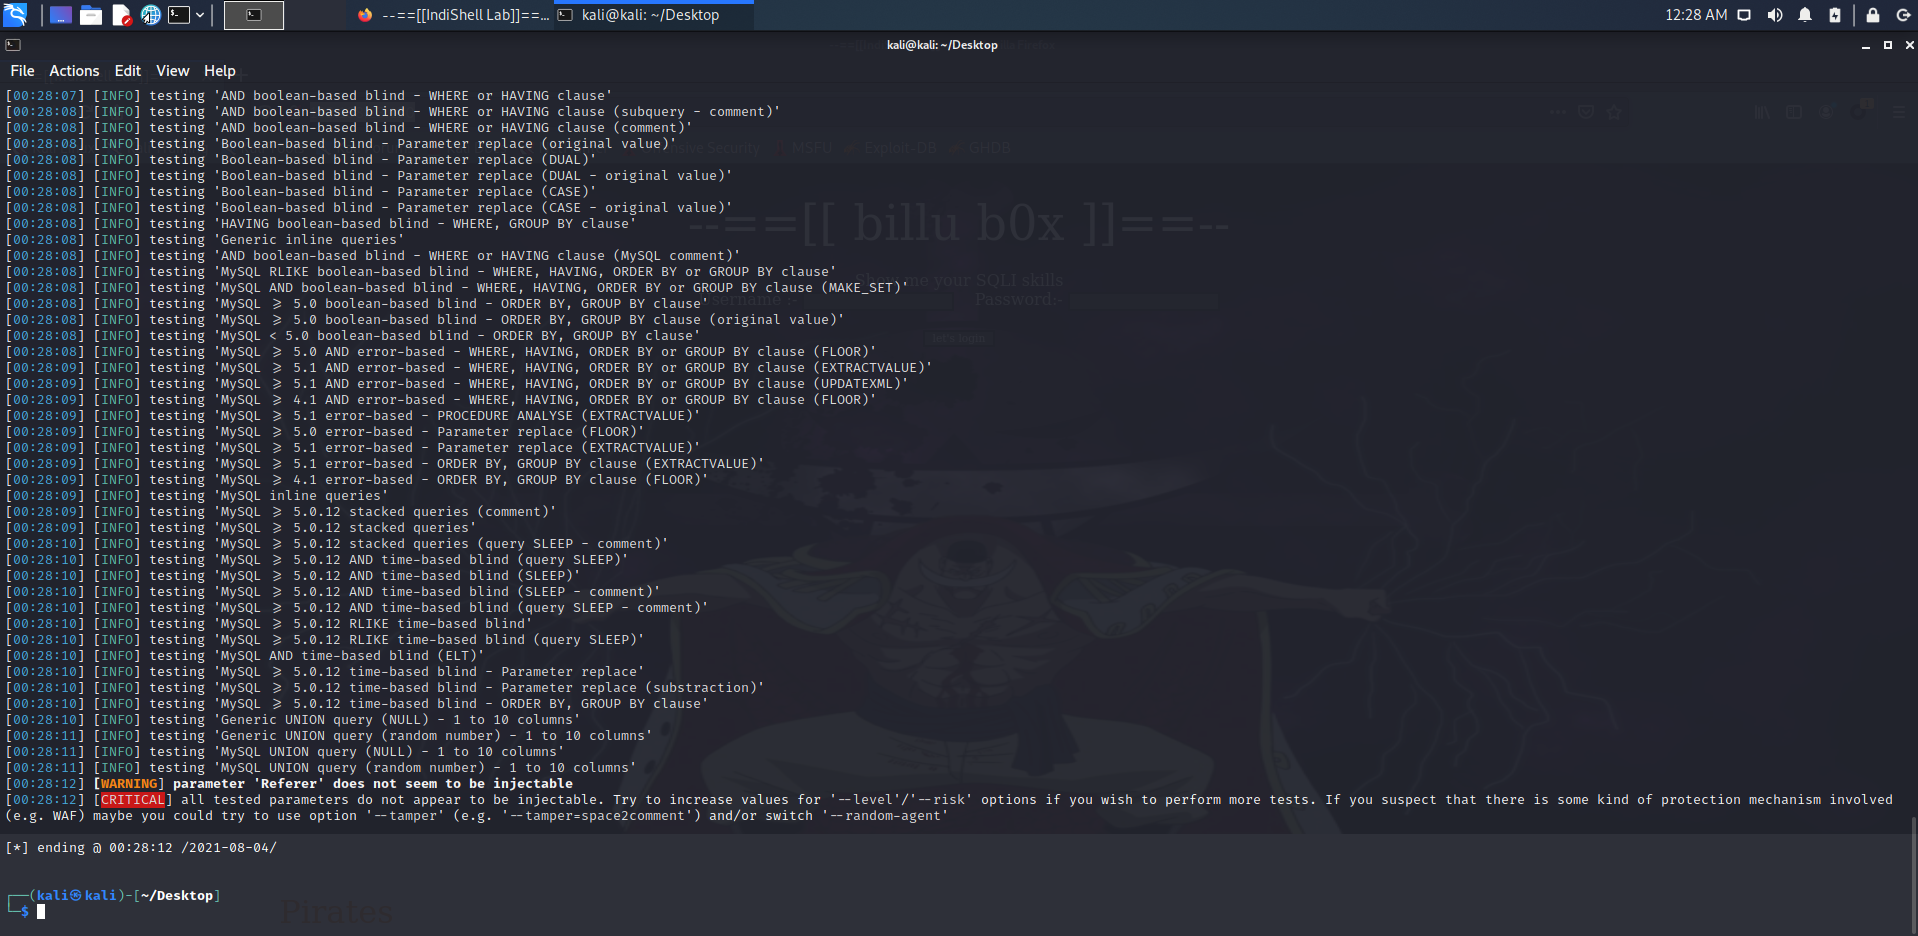The image size is (1918, 936).
Task: Click the red CRITICAL label
Action: point(132,800)
